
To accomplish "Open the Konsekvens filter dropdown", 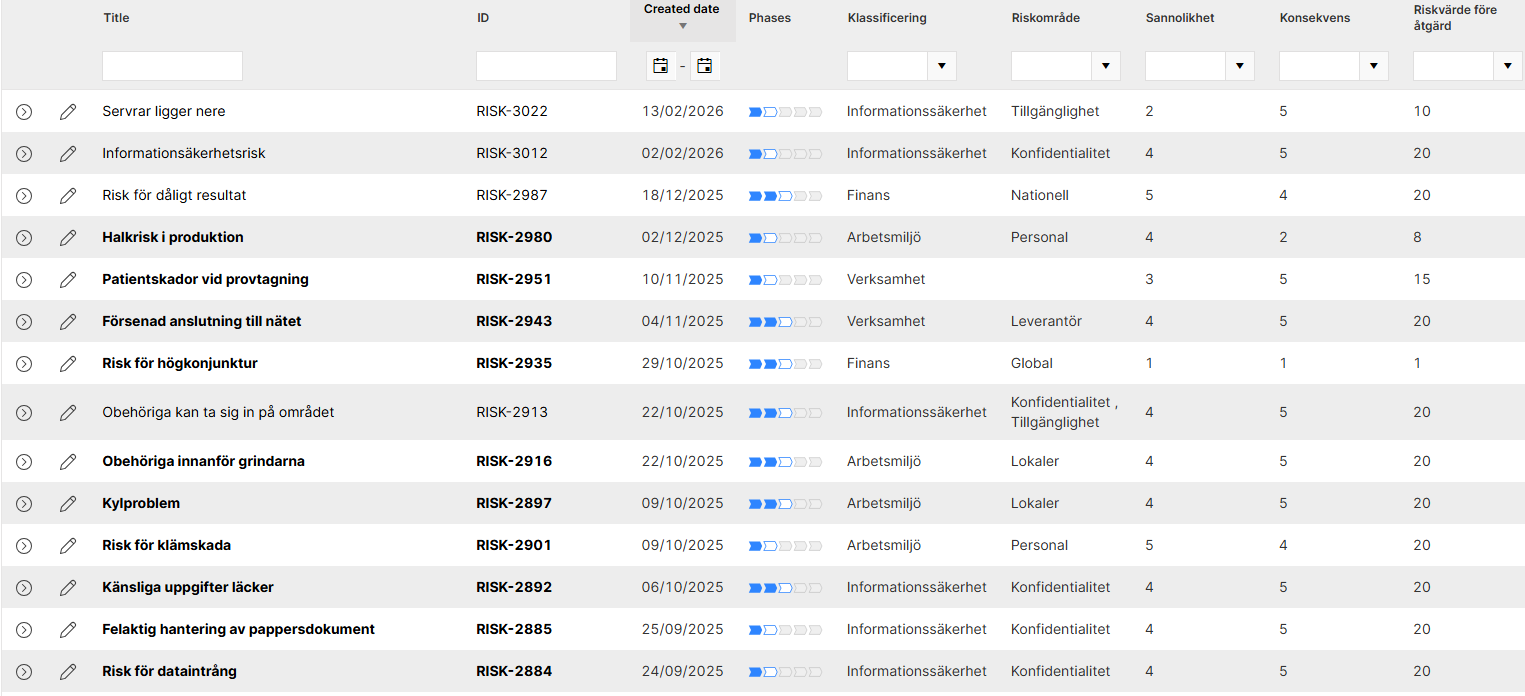I will (x=1374, y=66).
